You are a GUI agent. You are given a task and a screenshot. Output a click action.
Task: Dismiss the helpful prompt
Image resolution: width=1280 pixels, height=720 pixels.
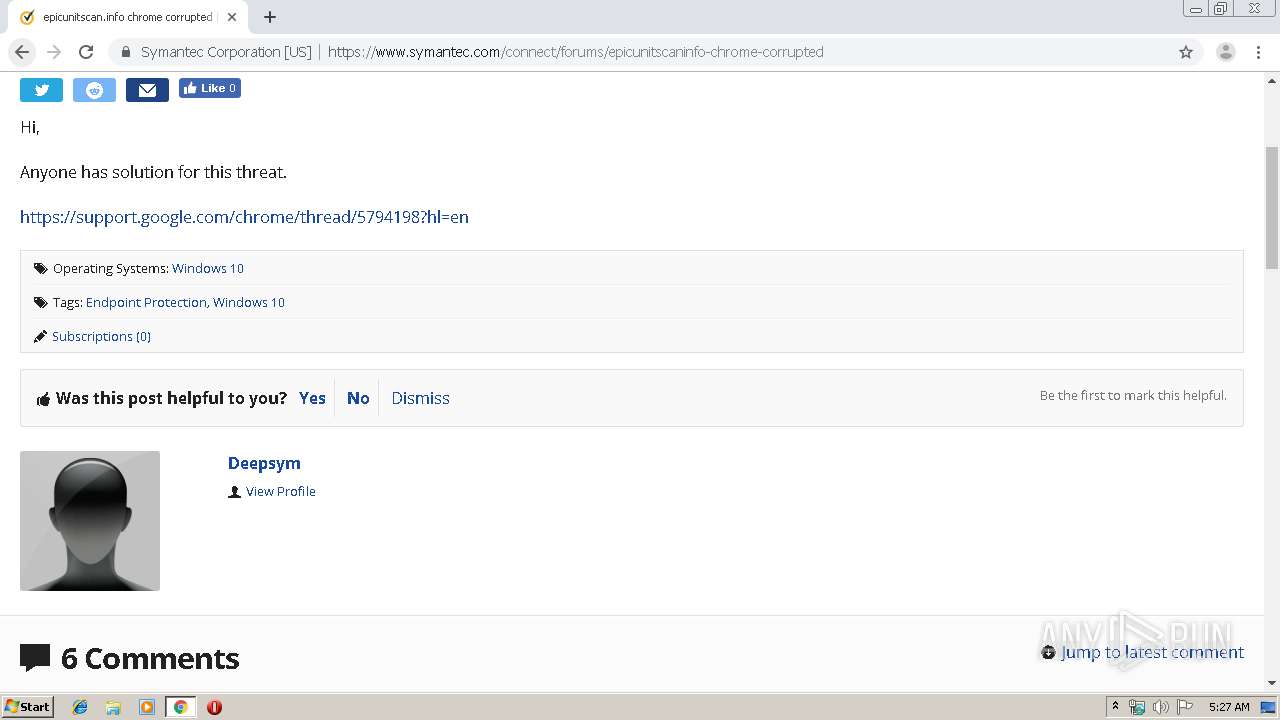pyautogui.click(x=420, y=398)
